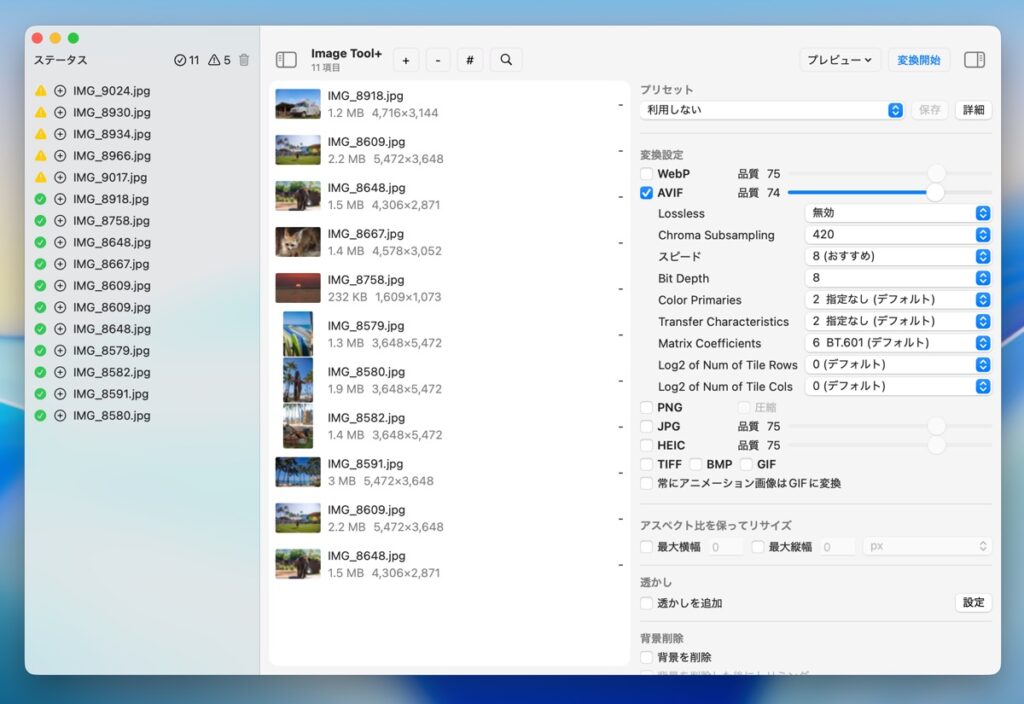Image resolution: width=1024 pixels, height=704 pixels.
Task: Open the プレビュー menu button
Action: point(840,60)
